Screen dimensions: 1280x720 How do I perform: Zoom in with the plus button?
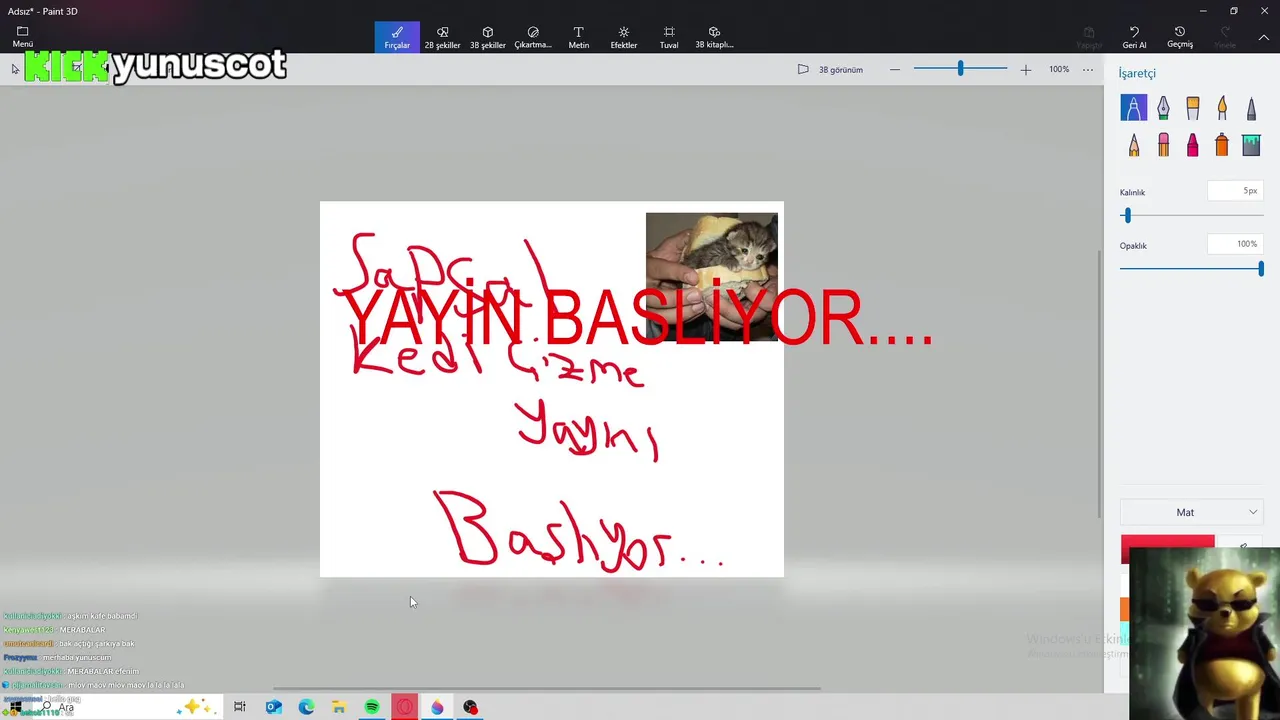[x=1025, y=70]
